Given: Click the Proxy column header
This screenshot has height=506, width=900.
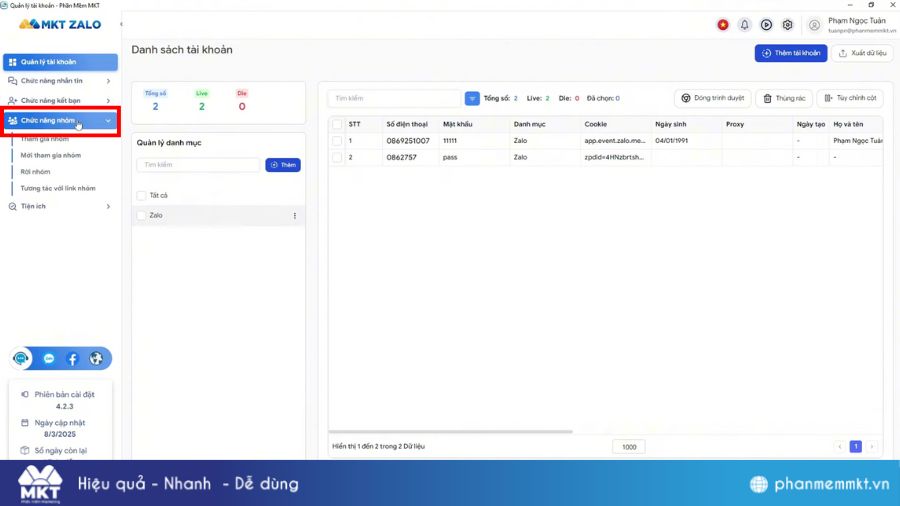Looking at the screenshot, I should (x=735, y=124).
